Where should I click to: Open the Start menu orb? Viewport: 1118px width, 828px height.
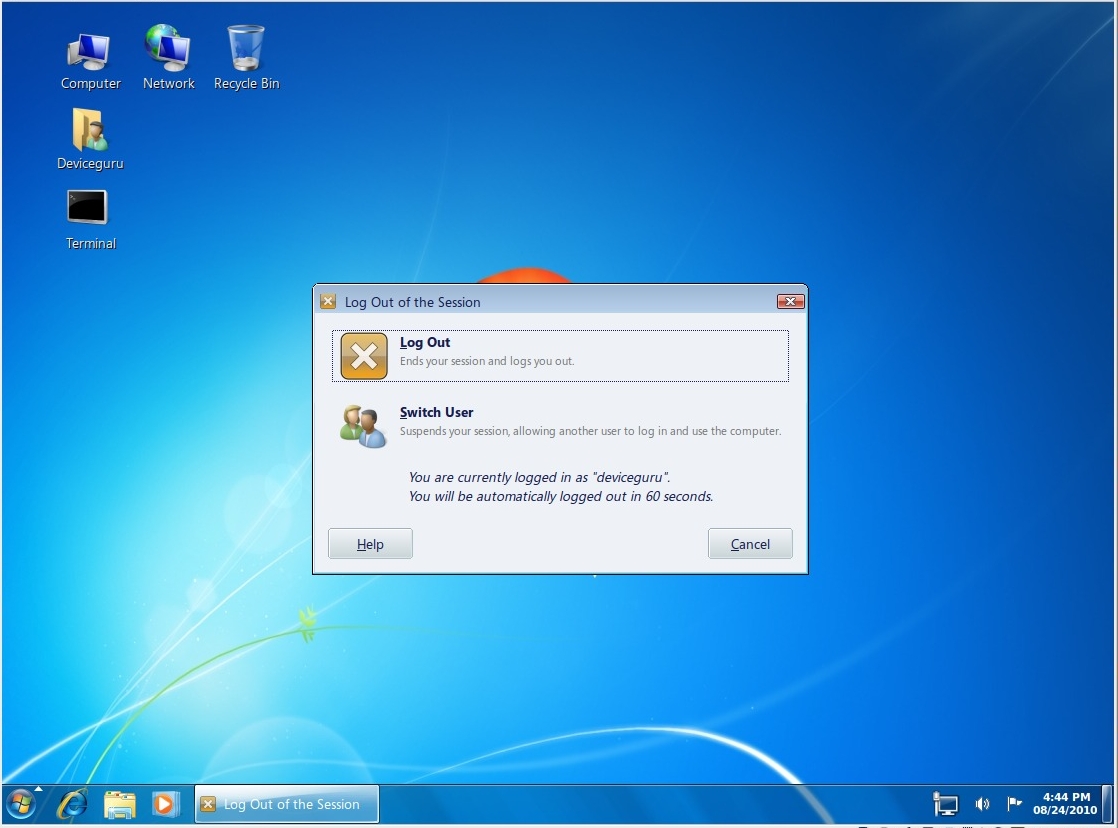tap(21, 804)
